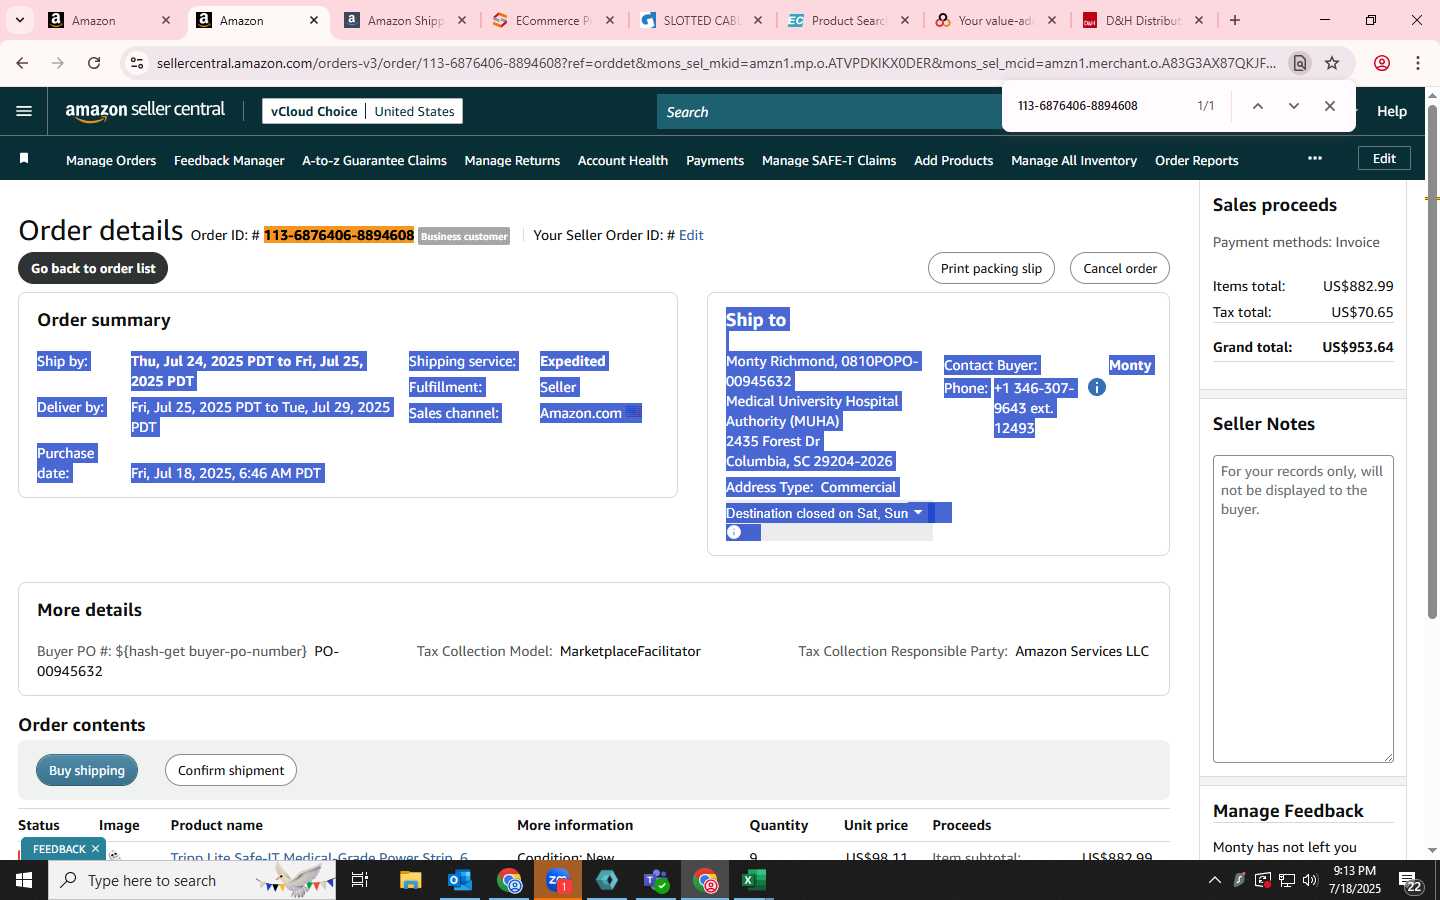Open Zoom from the taskbar
The width and height of the screenshot is (1440, 900).
point(558,880)
